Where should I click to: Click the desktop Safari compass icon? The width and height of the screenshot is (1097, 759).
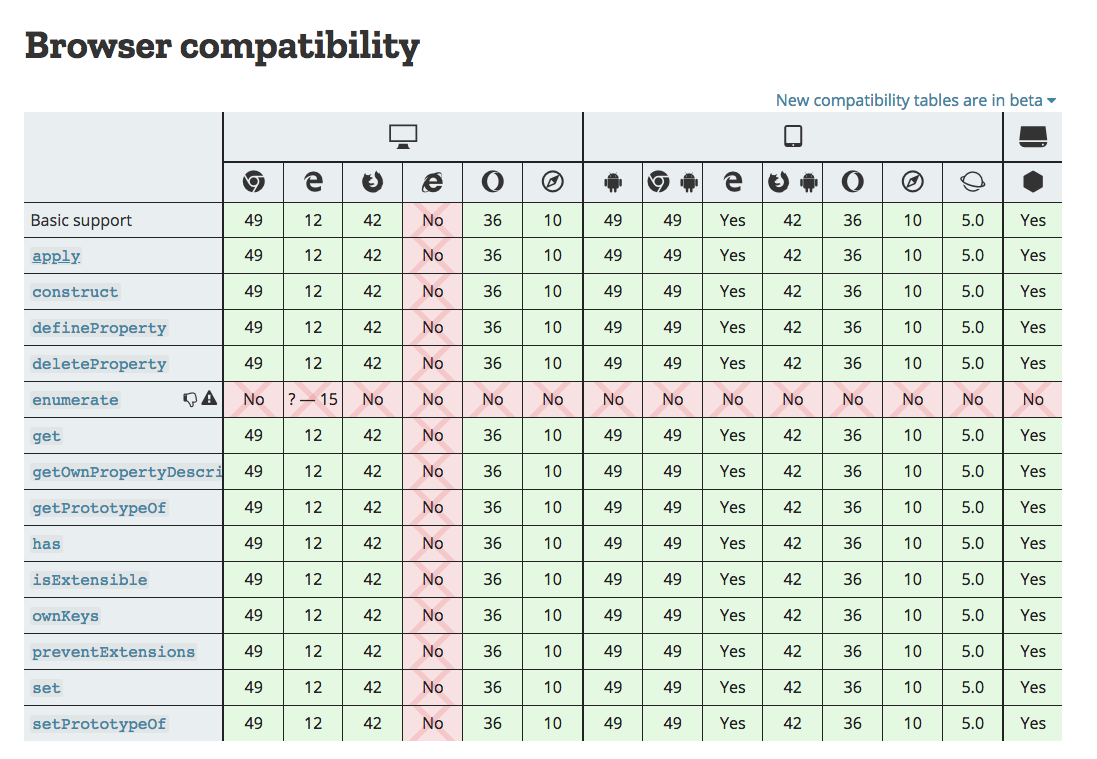pyautogui.click(x=553, y=182)
